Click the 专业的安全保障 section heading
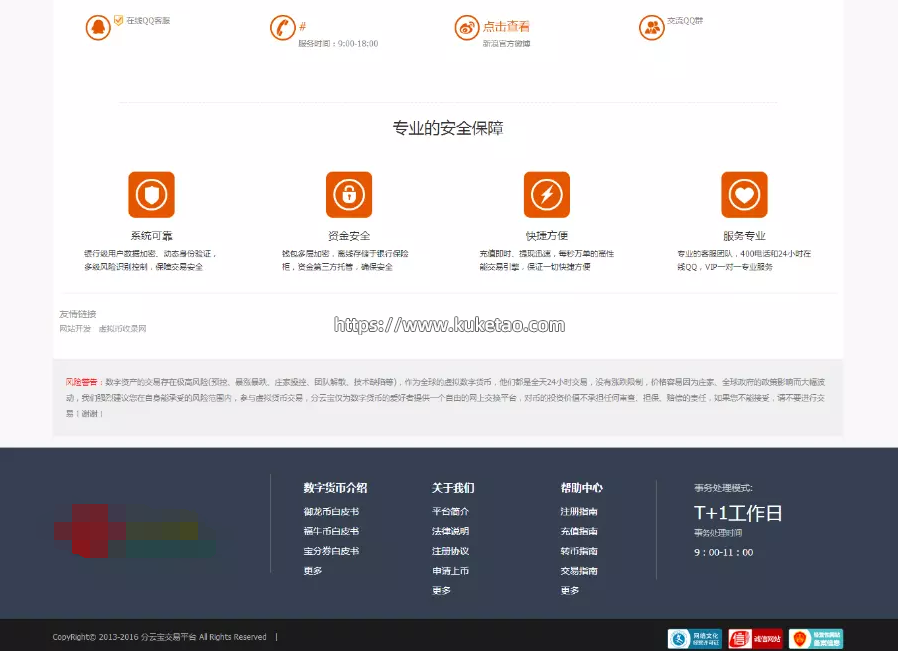 tap(448, 128)
